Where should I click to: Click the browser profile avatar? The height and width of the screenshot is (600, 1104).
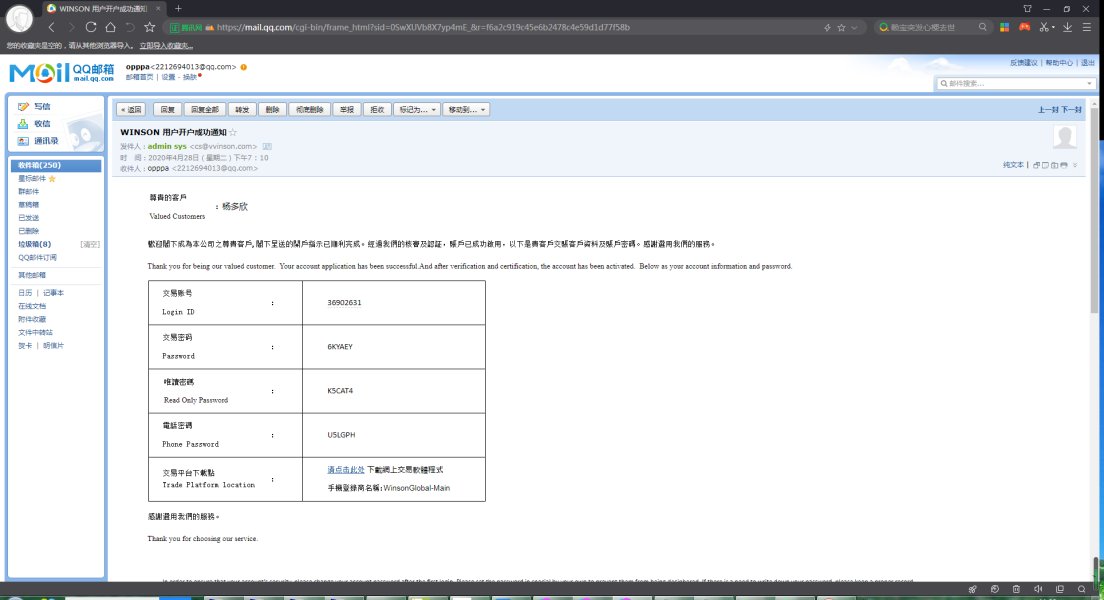coord(19,18)
